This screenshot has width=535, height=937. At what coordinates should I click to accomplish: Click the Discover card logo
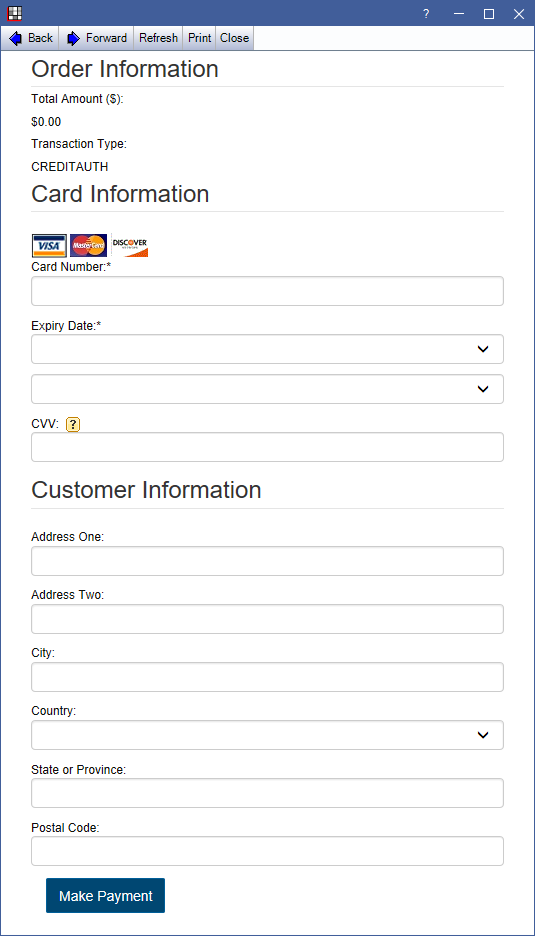(129, 246)
